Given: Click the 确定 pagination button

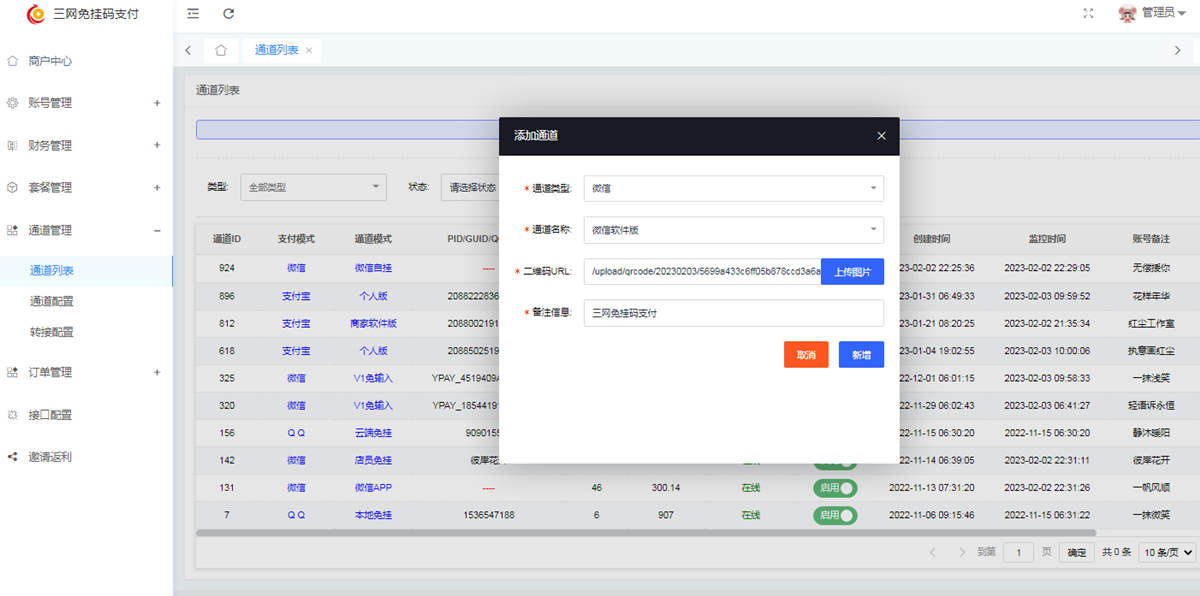Looking at the screenshot, I should point(1076,552).
